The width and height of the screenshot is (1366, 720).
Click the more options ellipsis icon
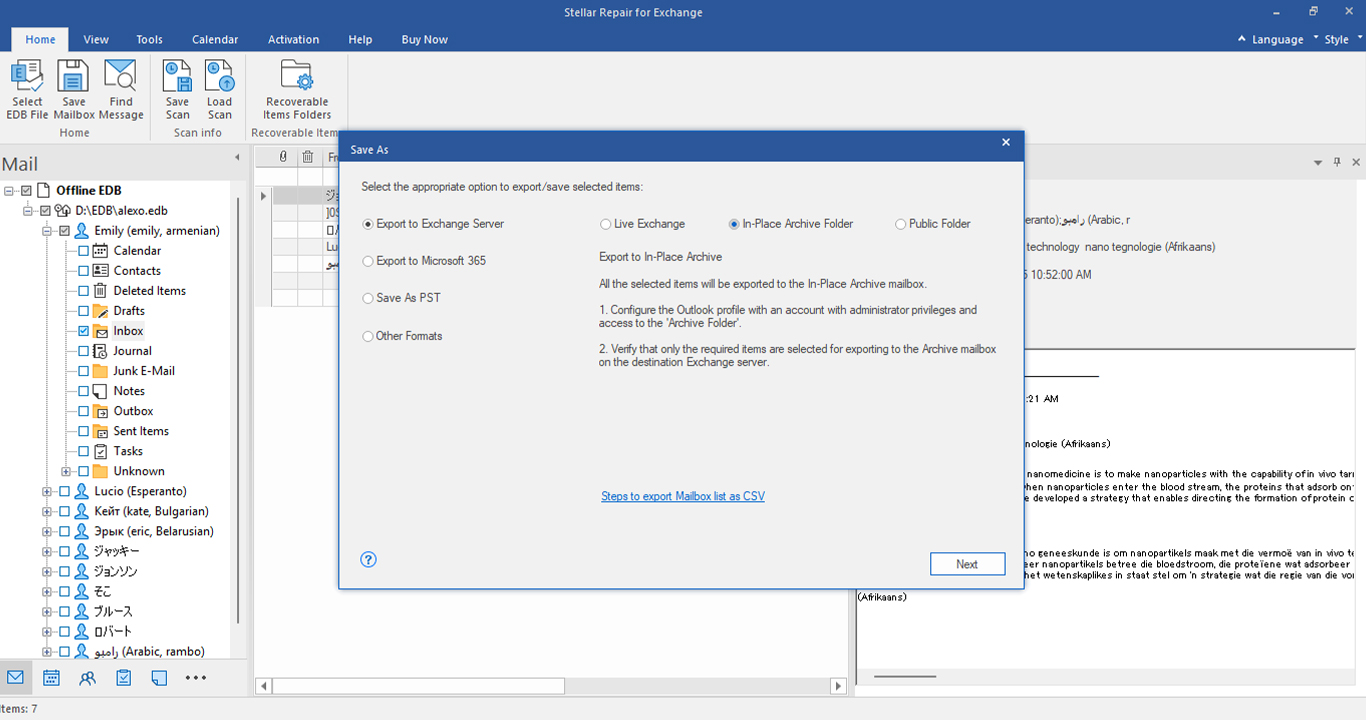coord(196,677)
